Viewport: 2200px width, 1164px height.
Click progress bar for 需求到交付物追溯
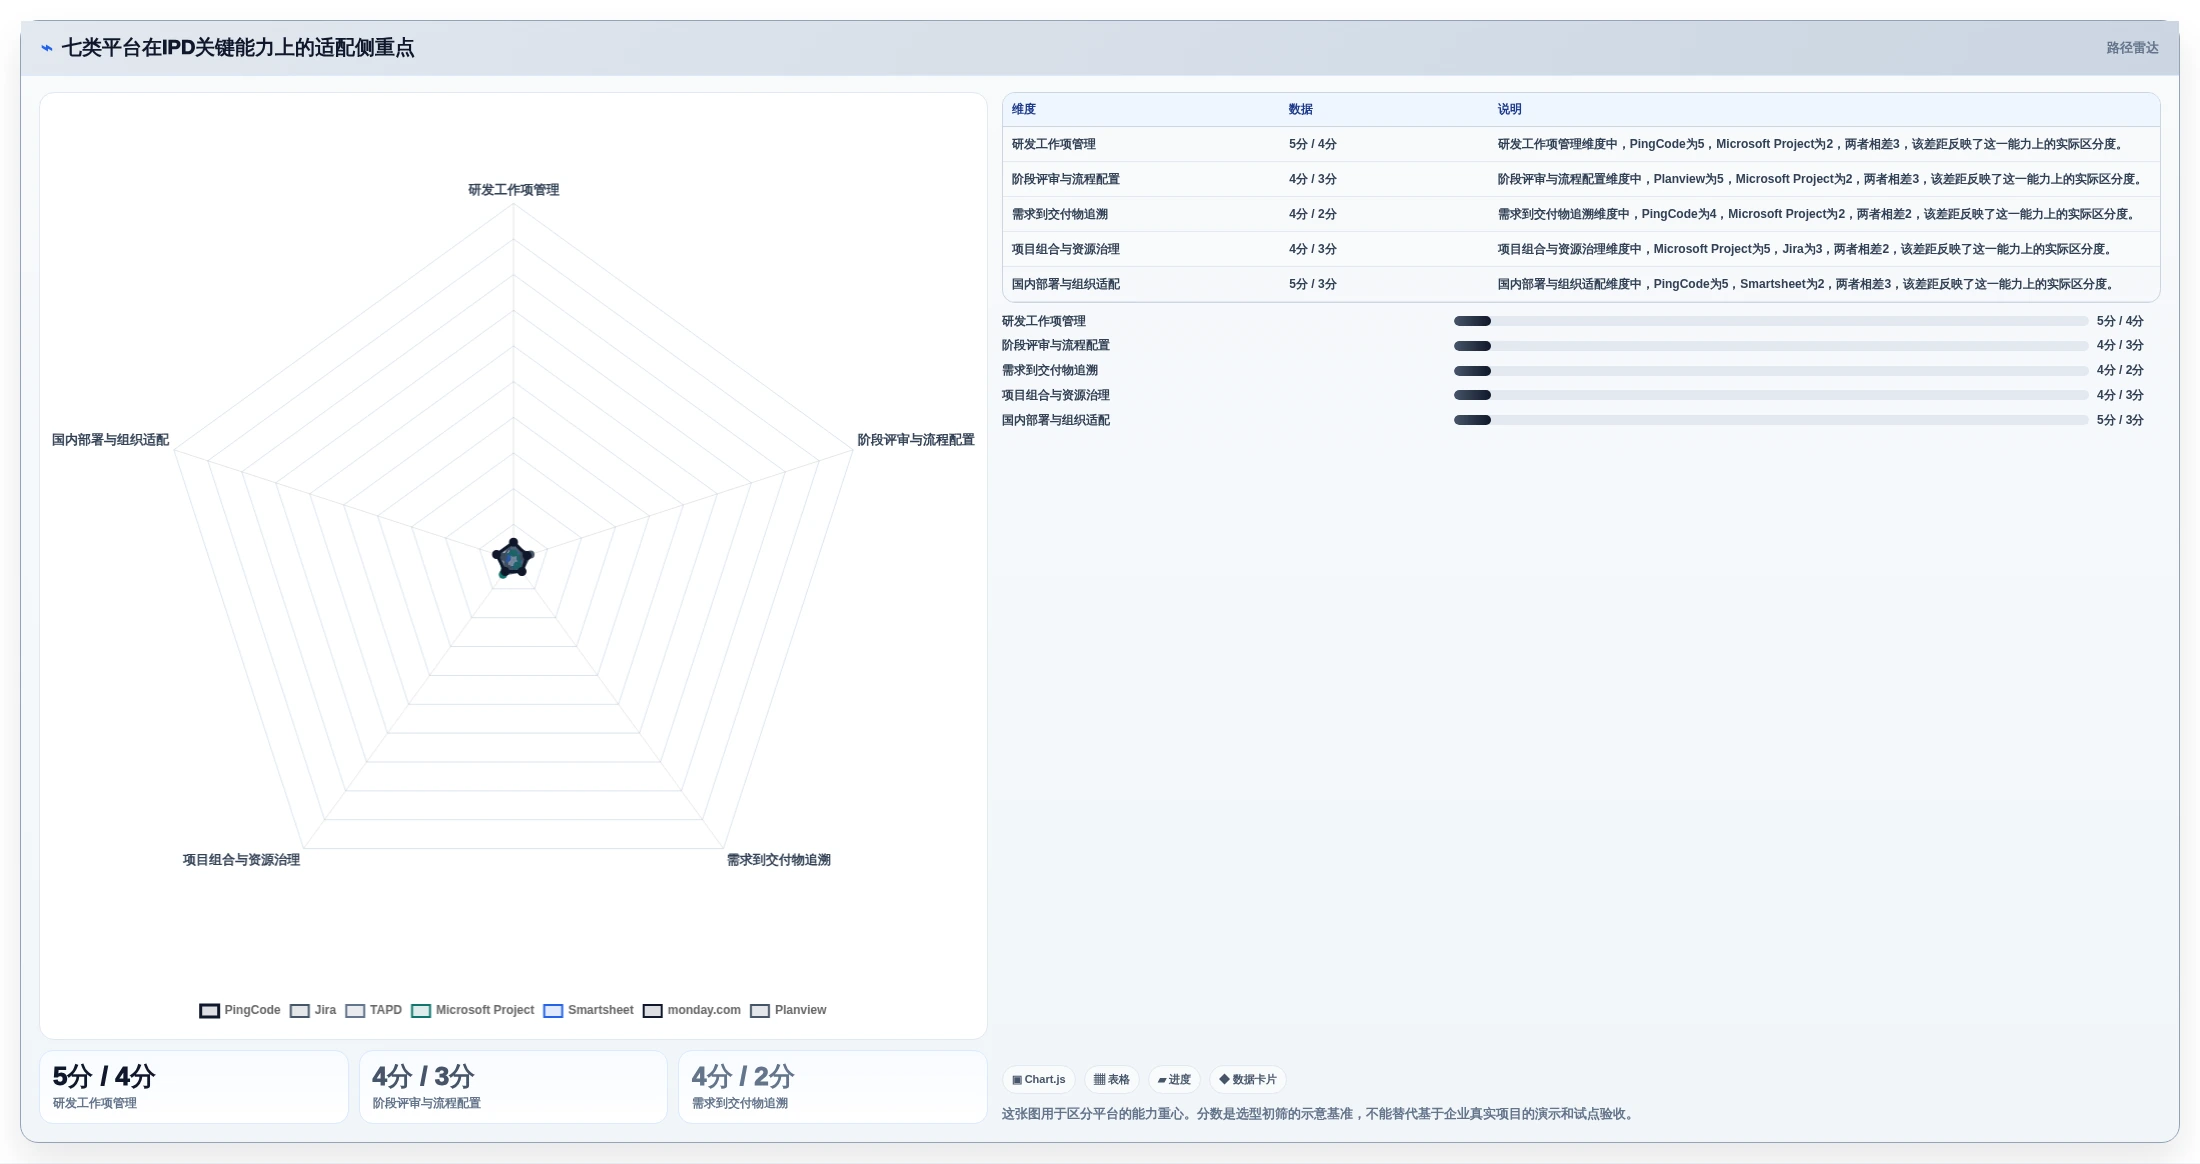pos(1770,371)
